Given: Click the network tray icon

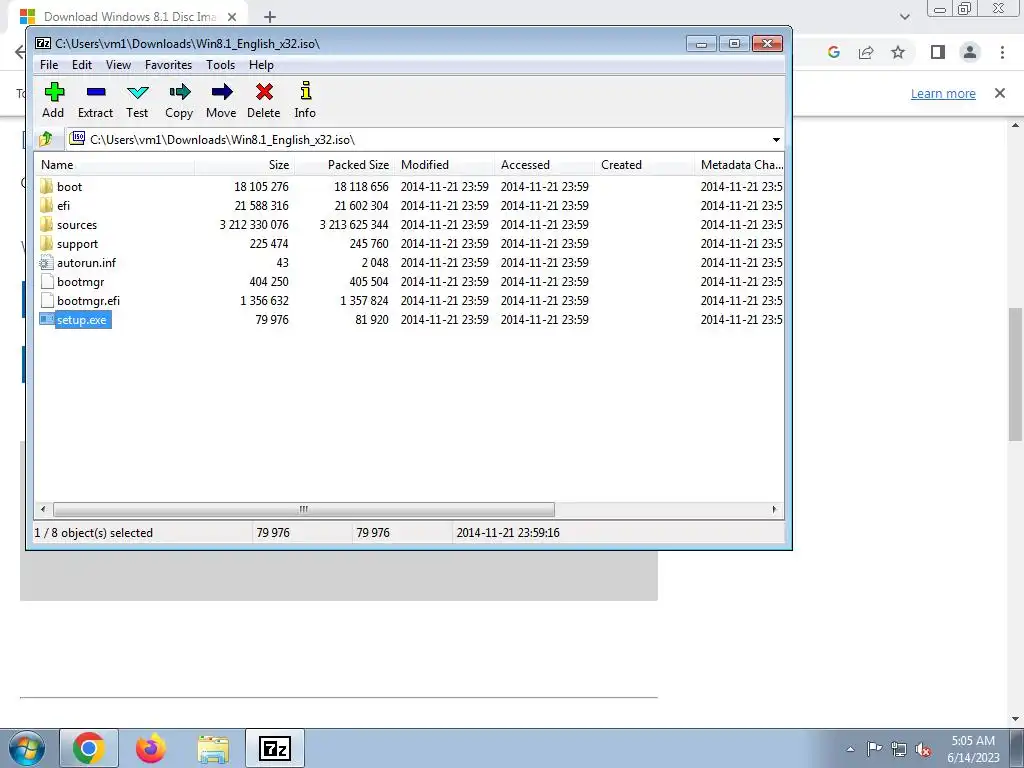Looking at the screenshot, I should pos(899,749).
